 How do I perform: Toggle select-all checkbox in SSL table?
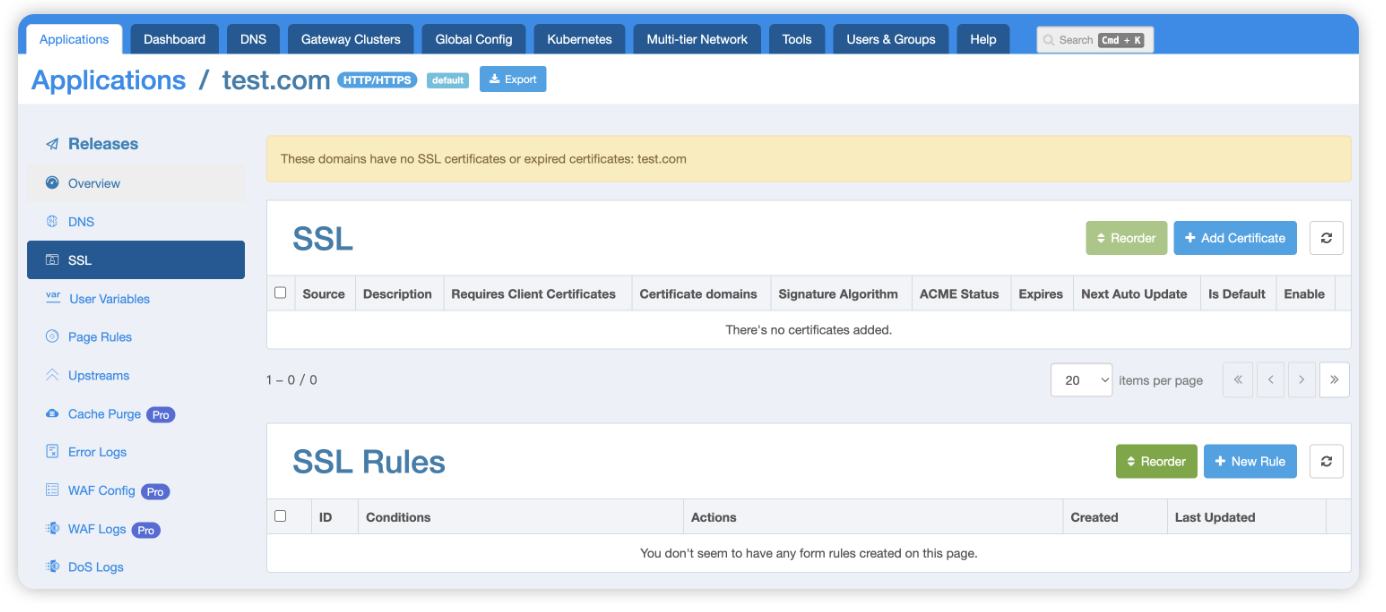[280, 293]
